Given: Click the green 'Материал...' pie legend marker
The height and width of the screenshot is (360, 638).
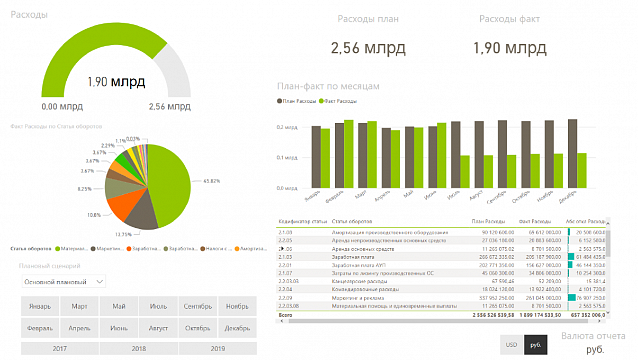Looking at the screenshot, I should click(x=57, y=249).
